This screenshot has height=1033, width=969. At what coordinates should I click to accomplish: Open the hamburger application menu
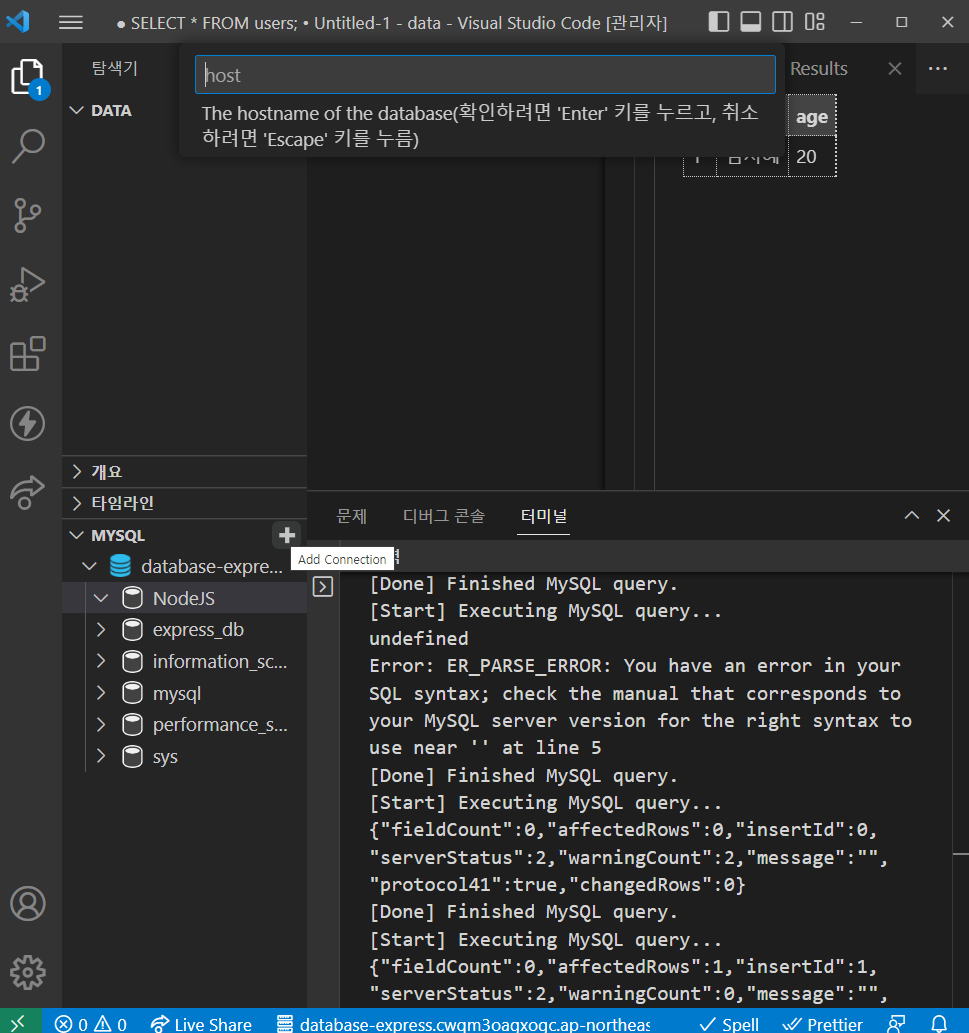[70, 22]
